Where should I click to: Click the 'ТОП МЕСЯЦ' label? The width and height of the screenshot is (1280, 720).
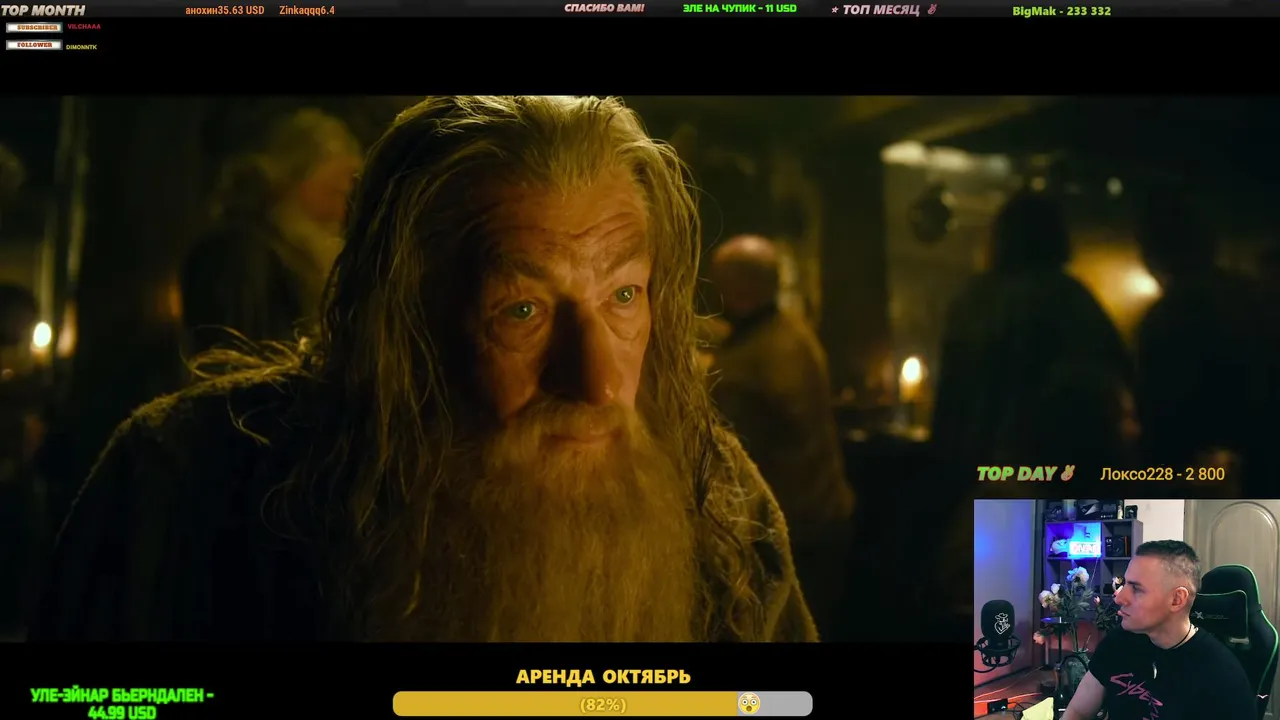pyautogui.click(x=880, y=10)
